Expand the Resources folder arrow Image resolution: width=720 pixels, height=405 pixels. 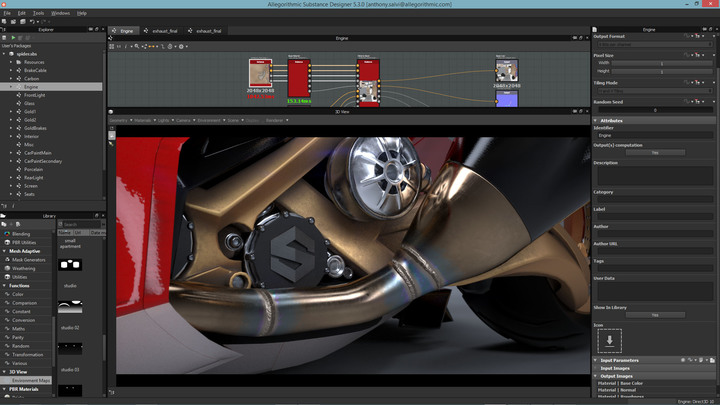coord(11,62)
